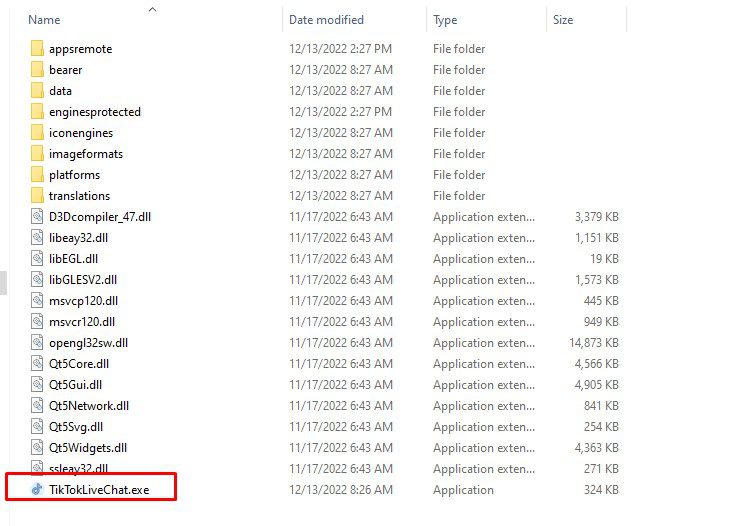This screenshot has height=526, width=739.
Task: Click the Qt5Gui.dll file icon
Action: [x=37, y=385]
